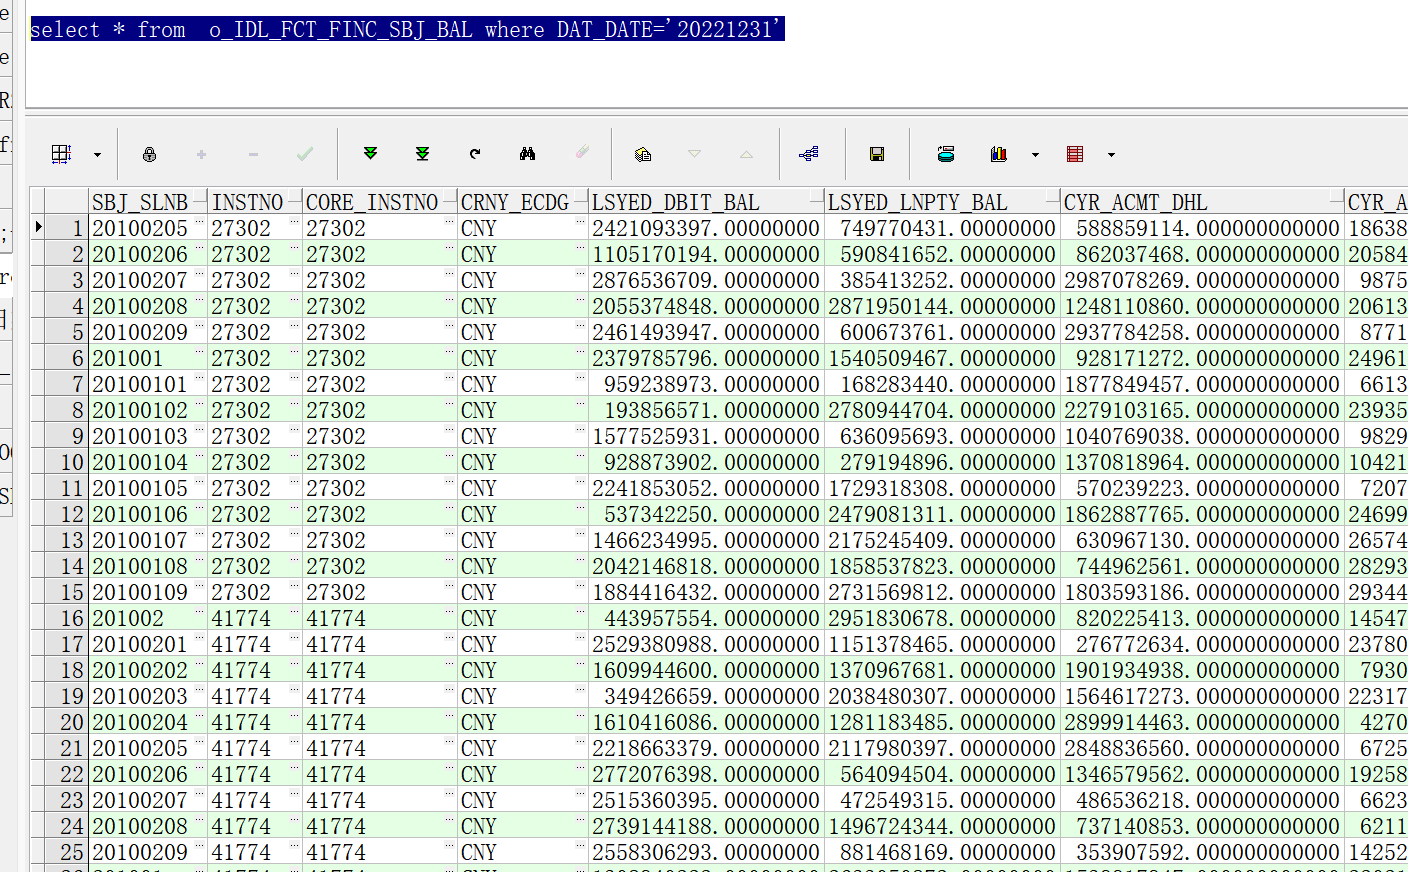Click value 193856571.00000000

coord(706,410)
